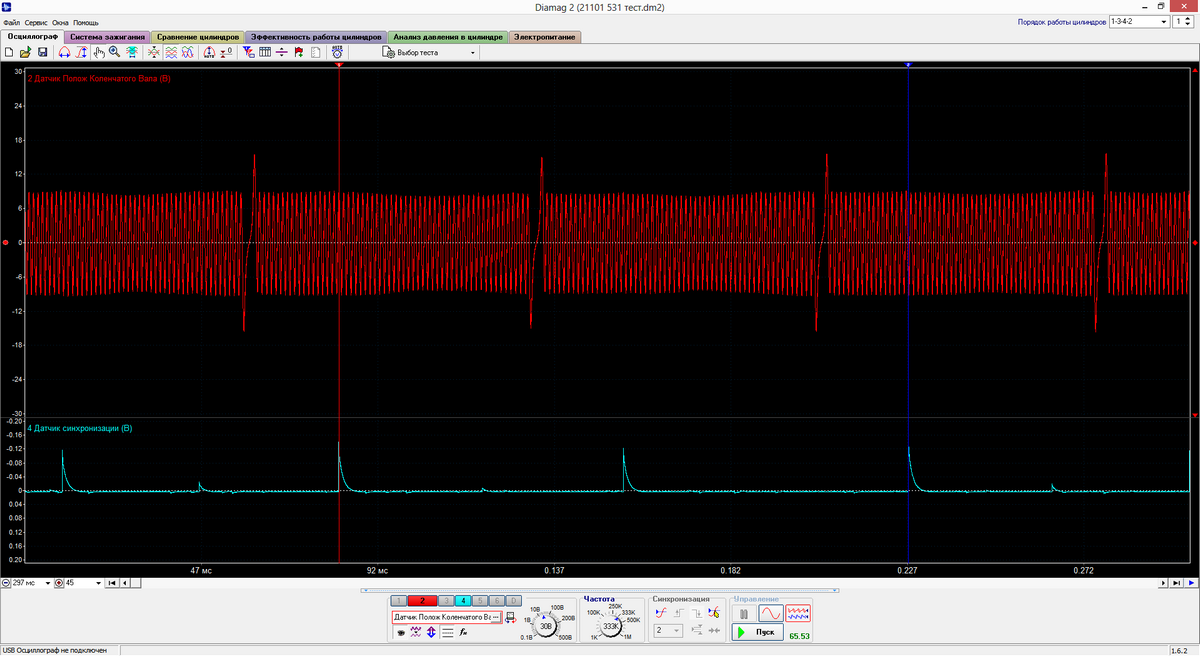Toggle the cyan channel 4 button
Viewport: 1200px width, 656px height.
pyautogui.click(x=463, y=600)
